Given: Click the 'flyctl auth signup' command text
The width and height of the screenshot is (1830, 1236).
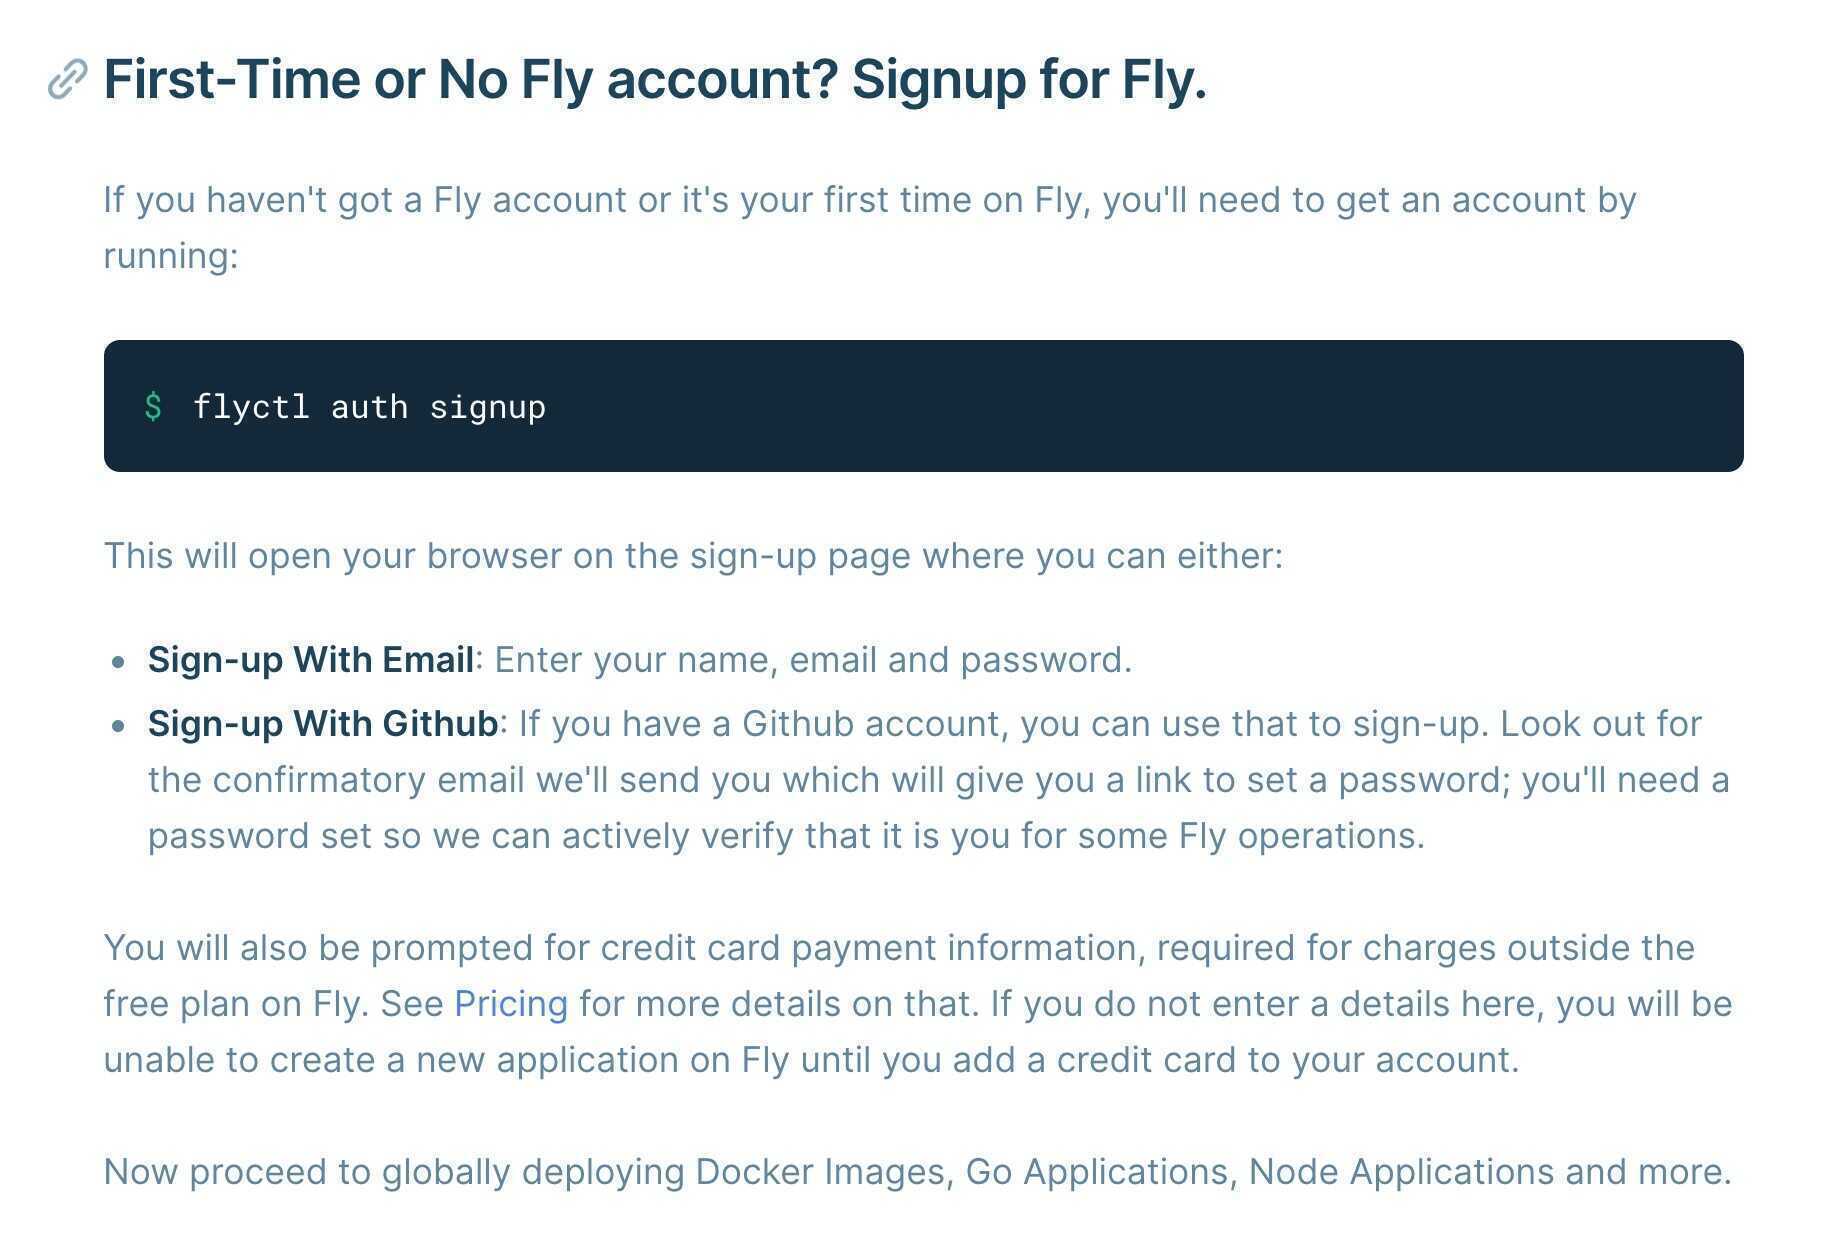Looking at the screenshot, I should 369,407.
